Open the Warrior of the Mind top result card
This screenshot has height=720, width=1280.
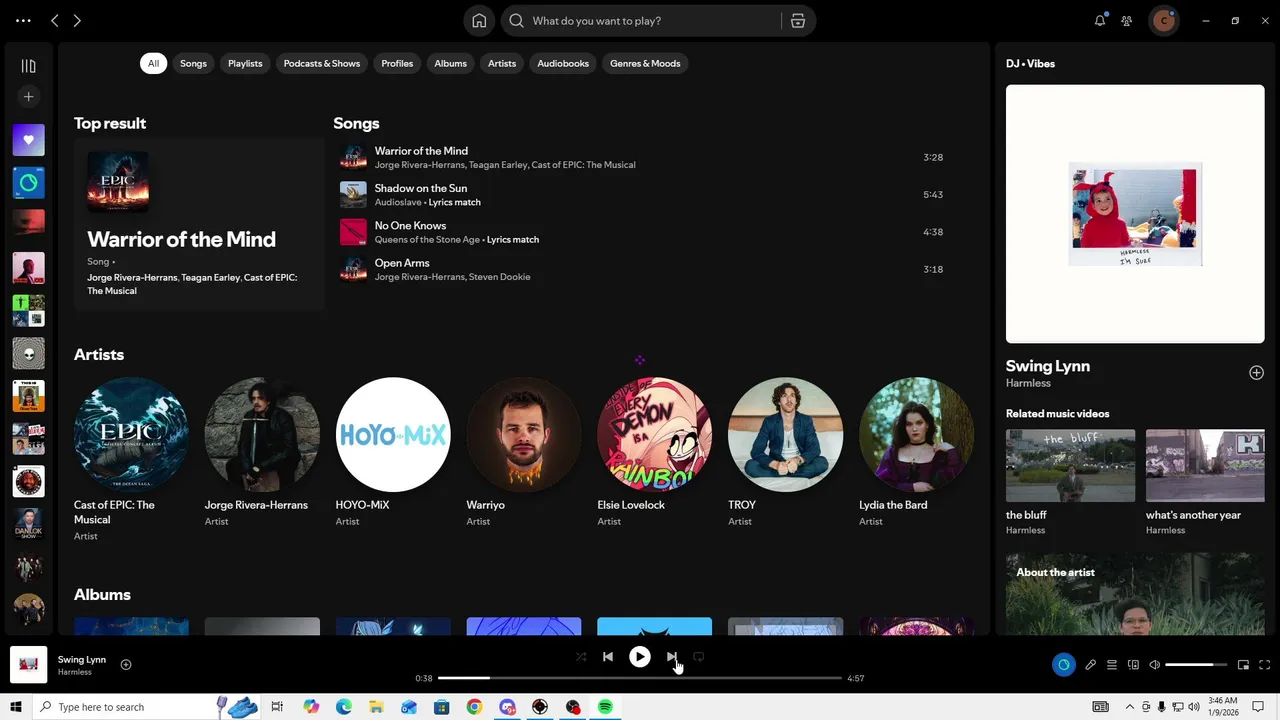pyautogui.click(x=199, y=225)
